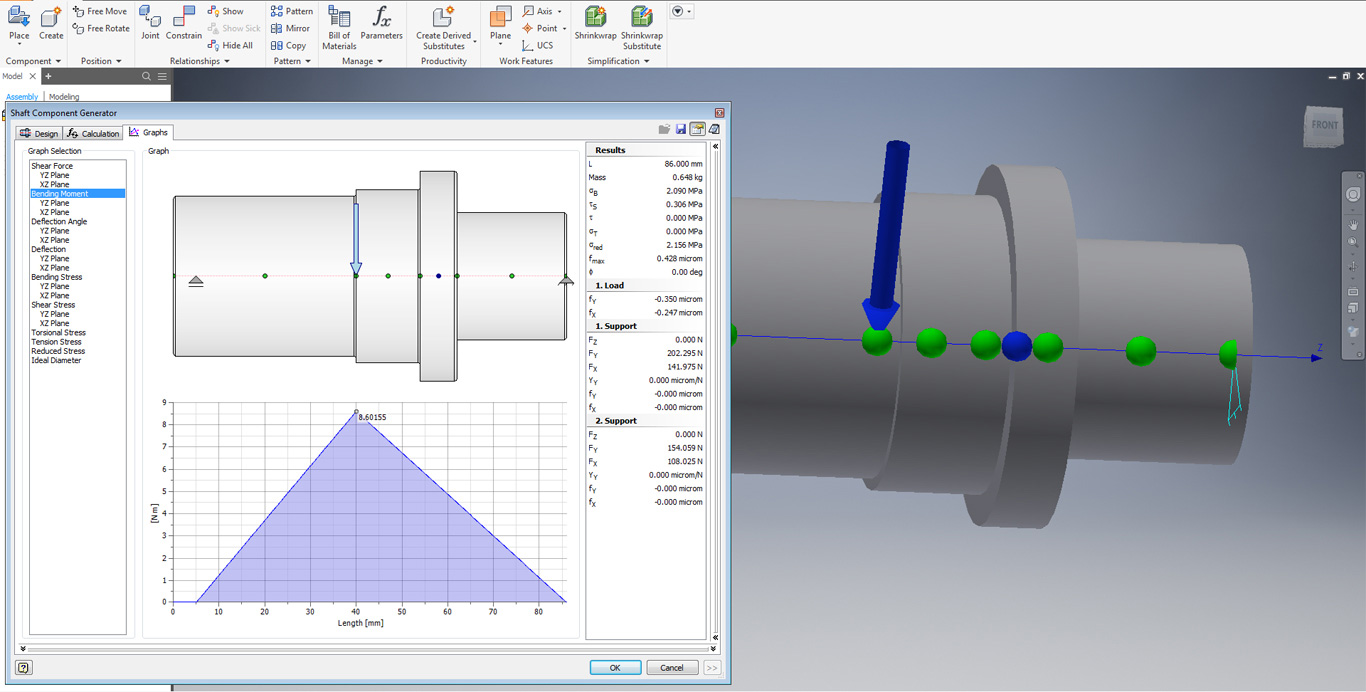Screen dimensions: 1366x692
Task: Open the Point dropdown arrow
Action: 564,28
